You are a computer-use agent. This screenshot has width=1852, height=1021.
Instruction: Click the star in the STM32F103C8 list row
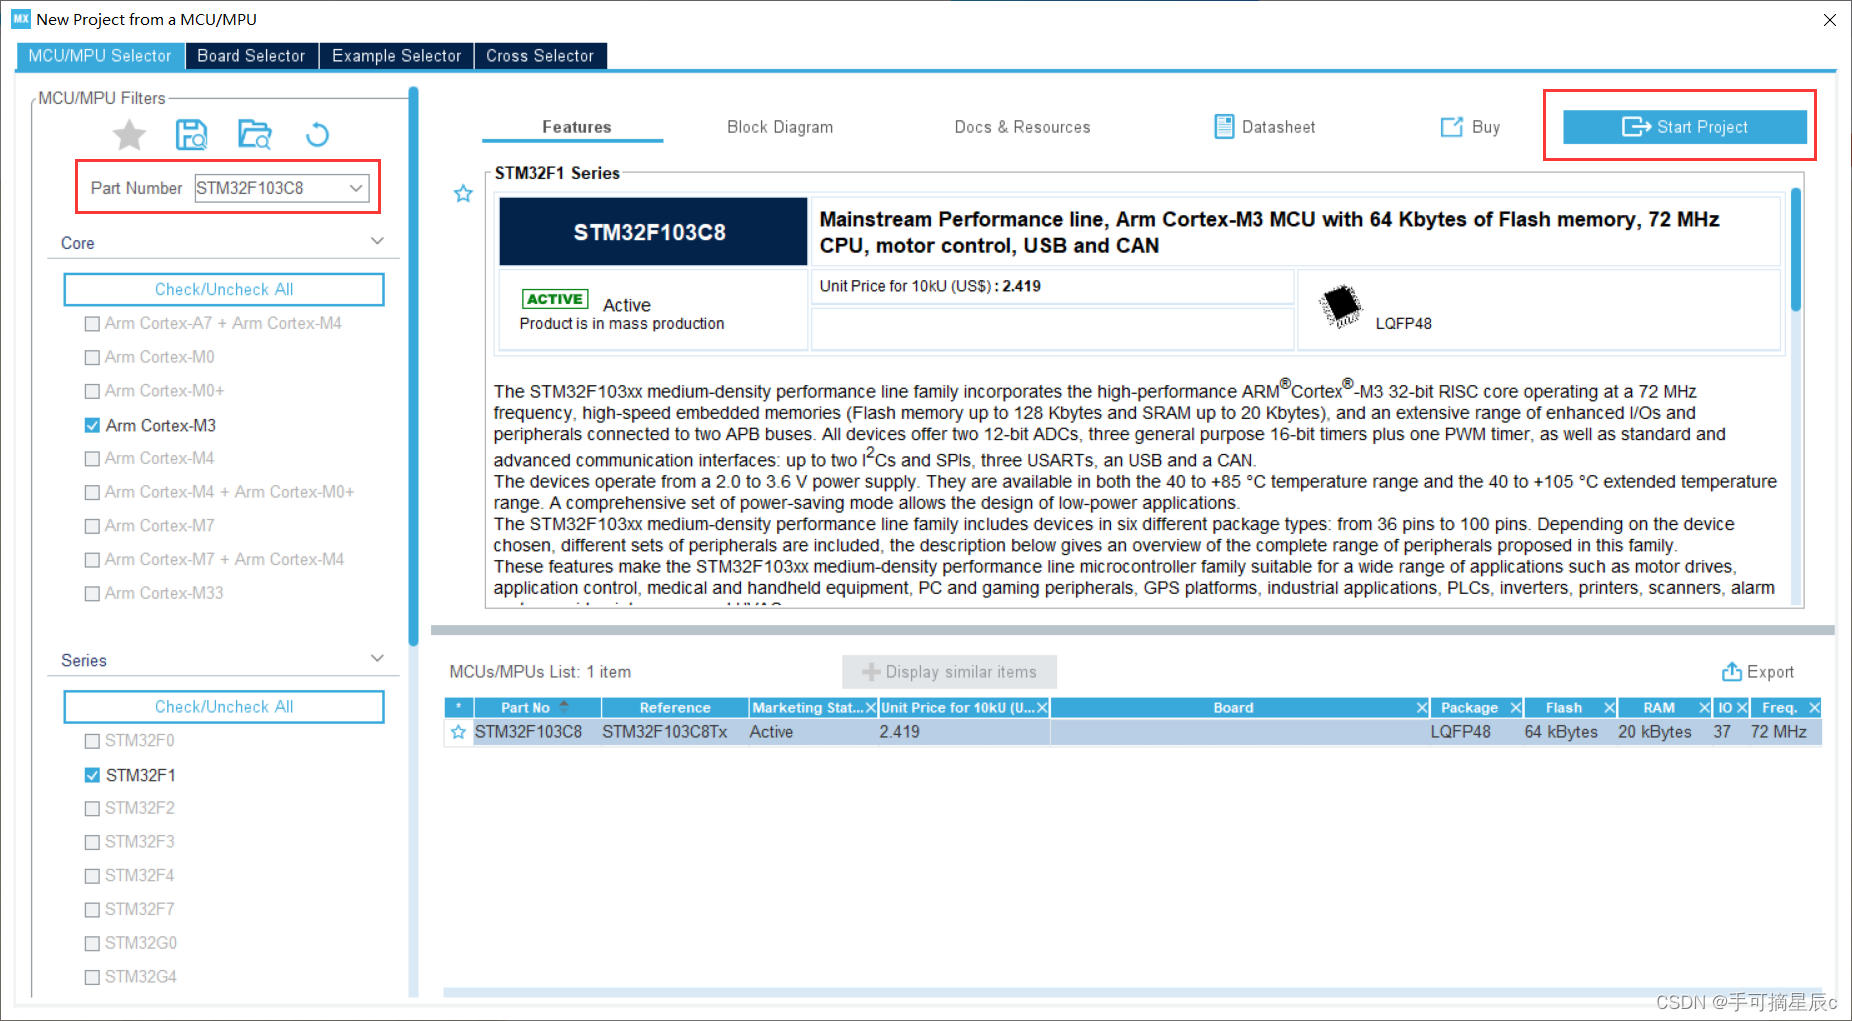point(458,732)
